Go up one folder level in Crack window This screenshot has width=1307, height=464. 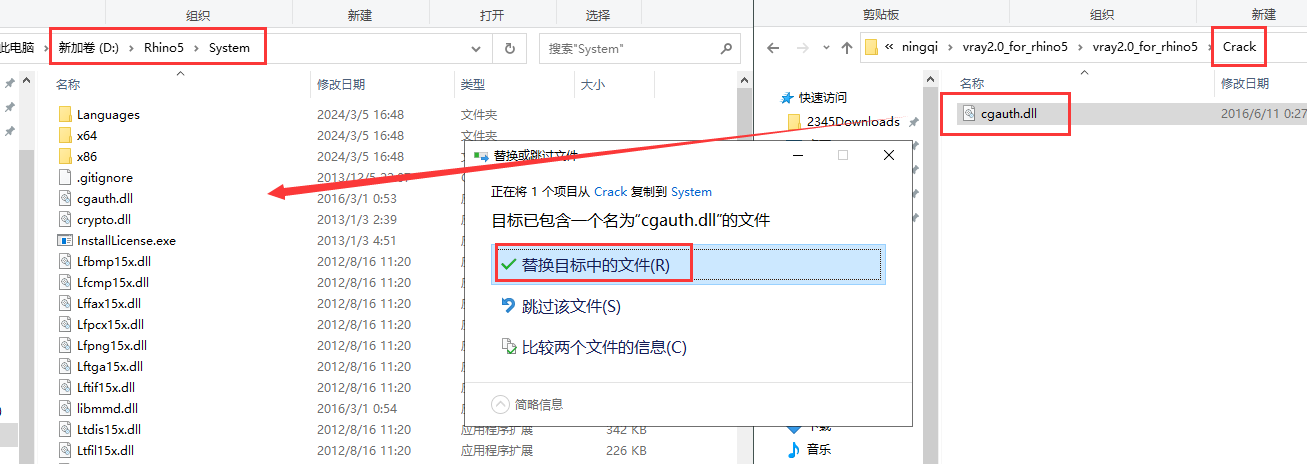pyautogui.click(x=847, y=48)
